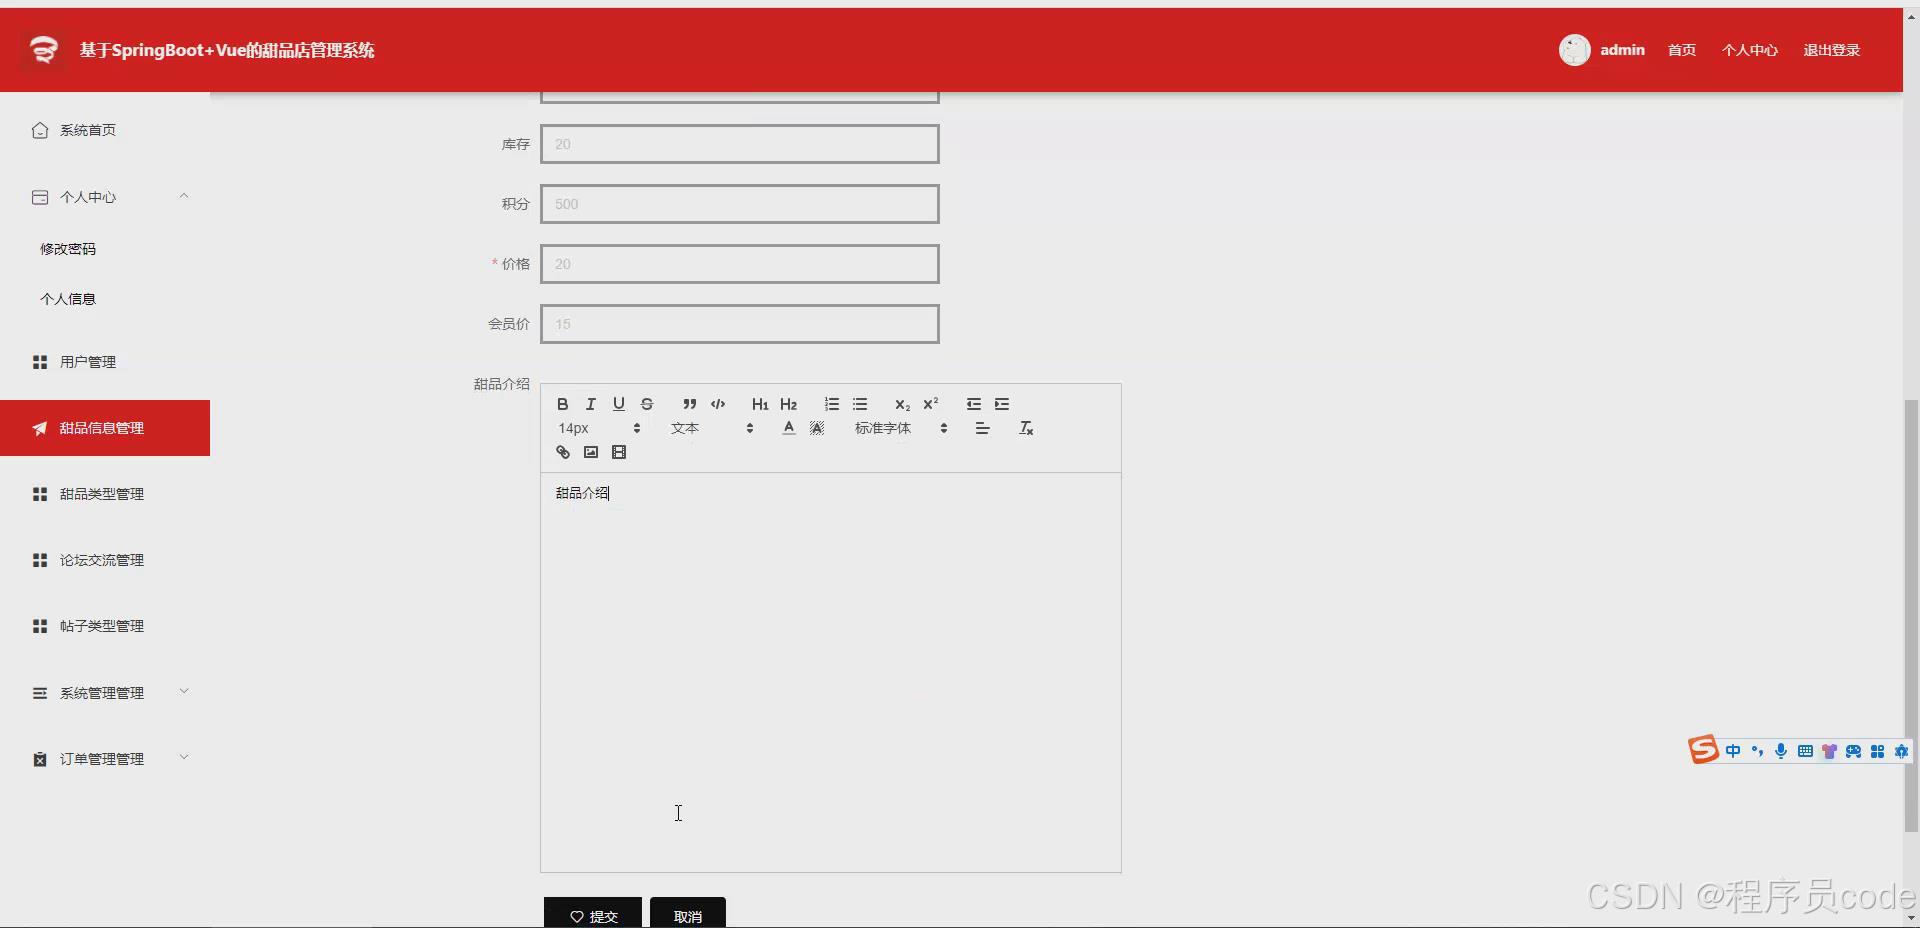
Task: Toggle underline formatting in the editor
Action: [618, 404]
